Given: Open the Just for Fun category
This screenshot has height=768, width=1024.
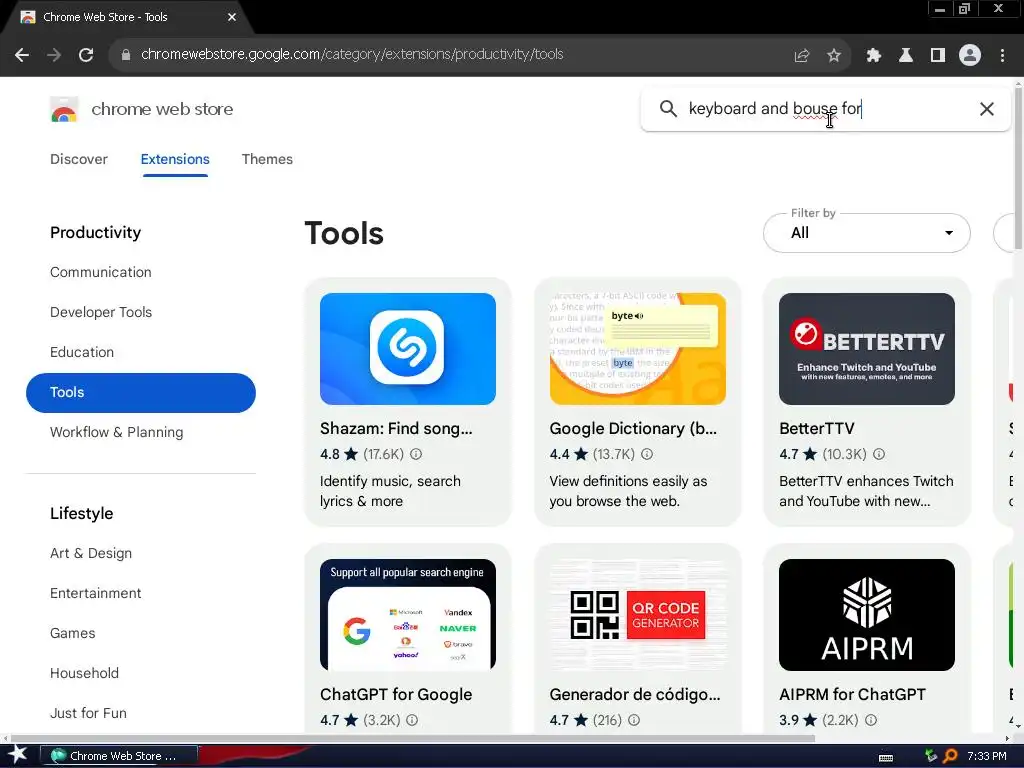Looking at the screenshot, I should (x=88, y=713).
